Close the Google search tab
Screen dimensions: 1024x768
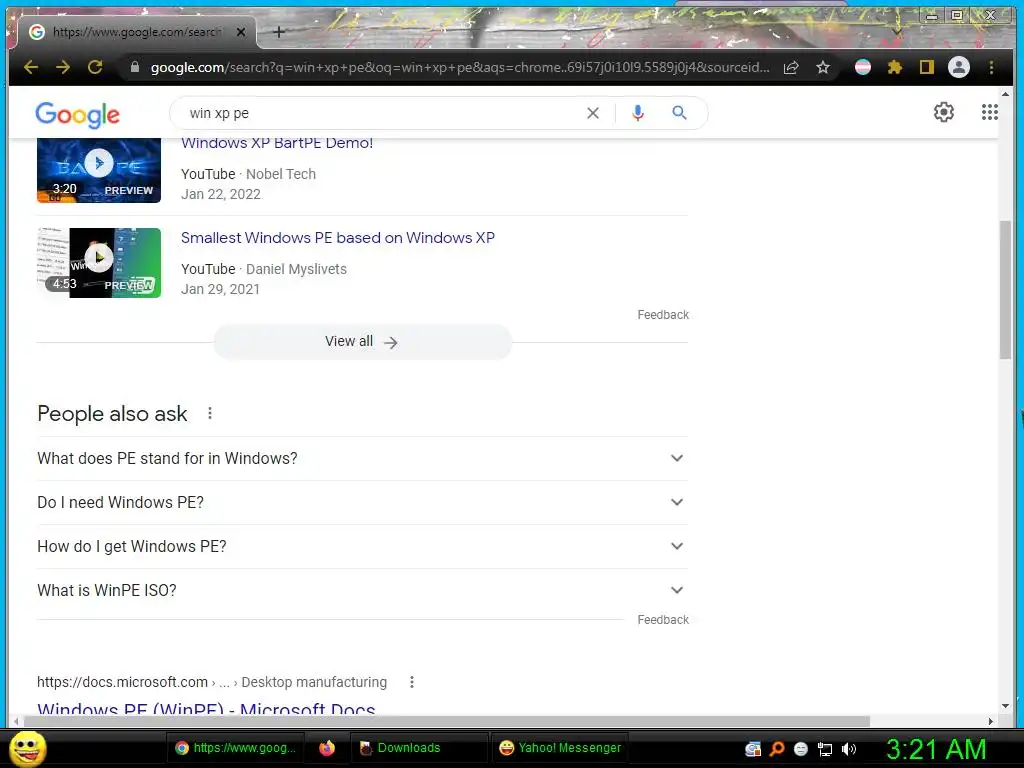241,32
